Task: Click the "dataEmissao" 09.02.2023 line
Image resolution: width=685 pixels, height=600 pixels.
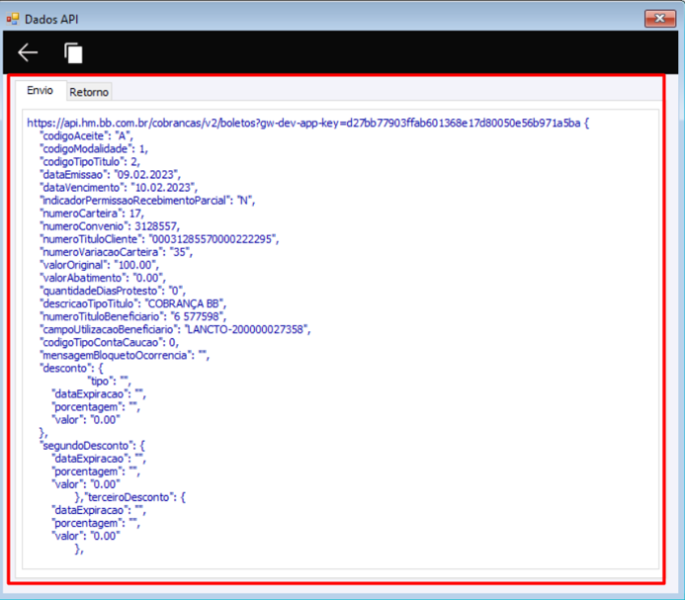Action: pos(110,175)
